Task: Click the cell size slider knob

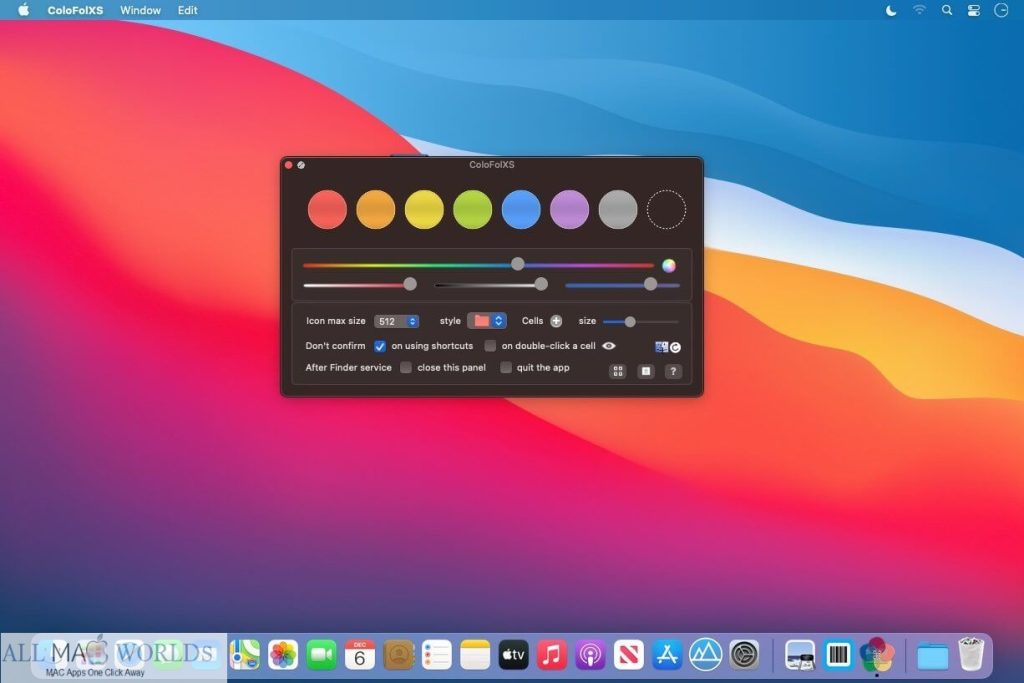Action: coord(630,322)
